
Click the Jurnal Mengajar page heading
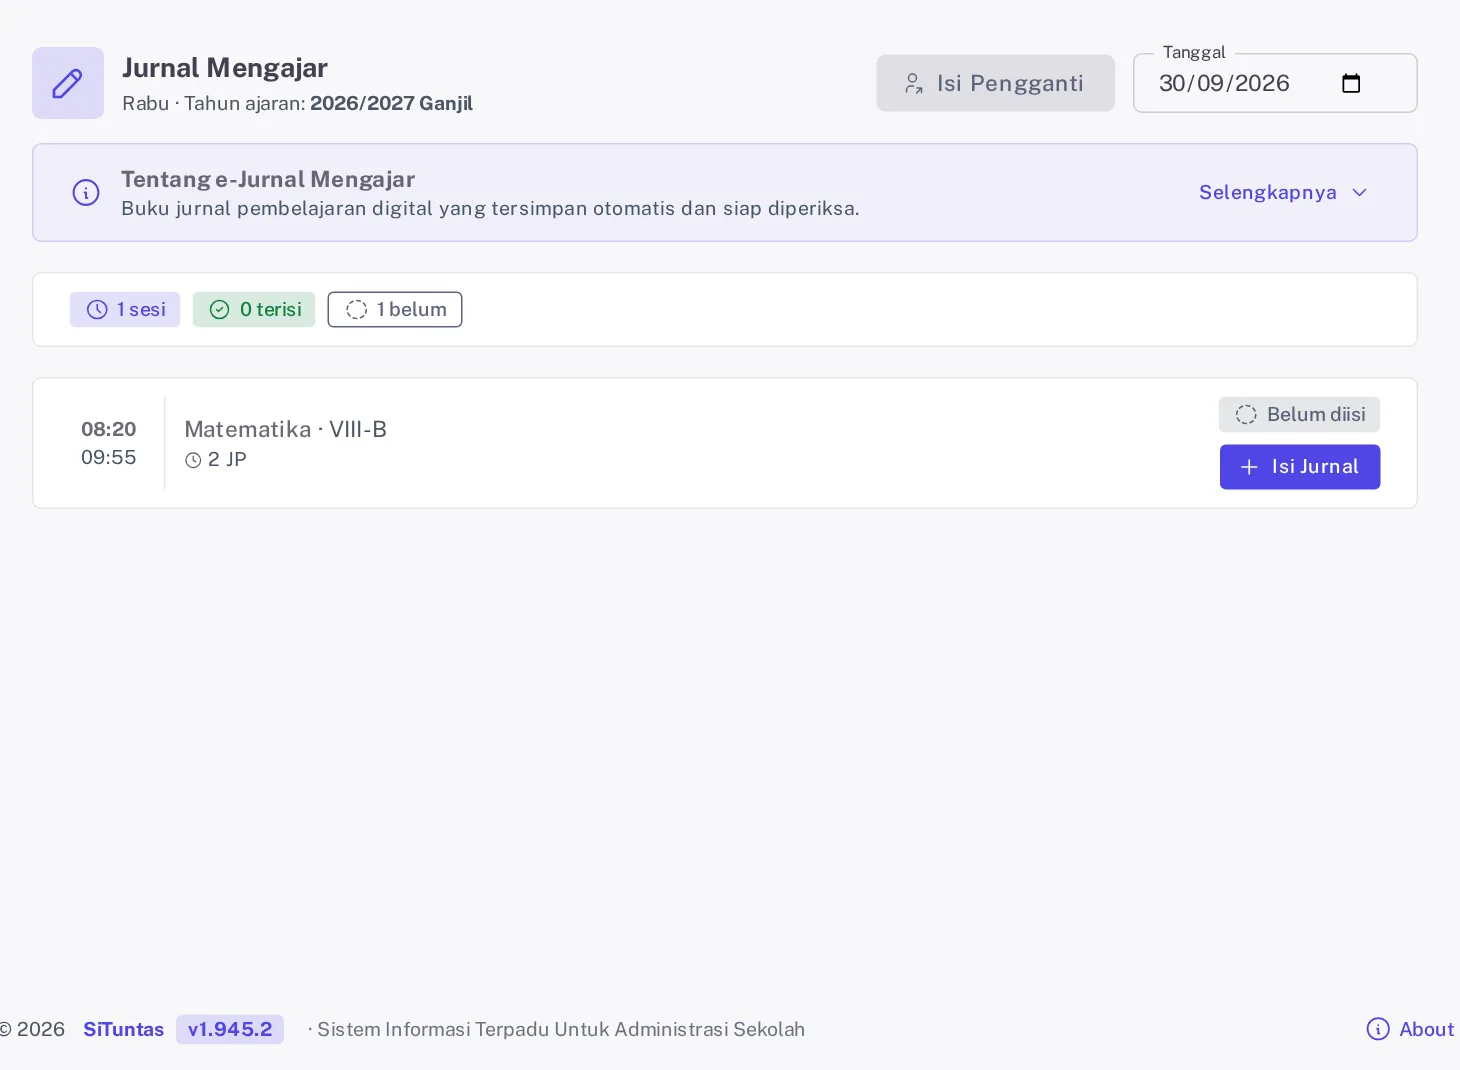[x=225, y=68]
